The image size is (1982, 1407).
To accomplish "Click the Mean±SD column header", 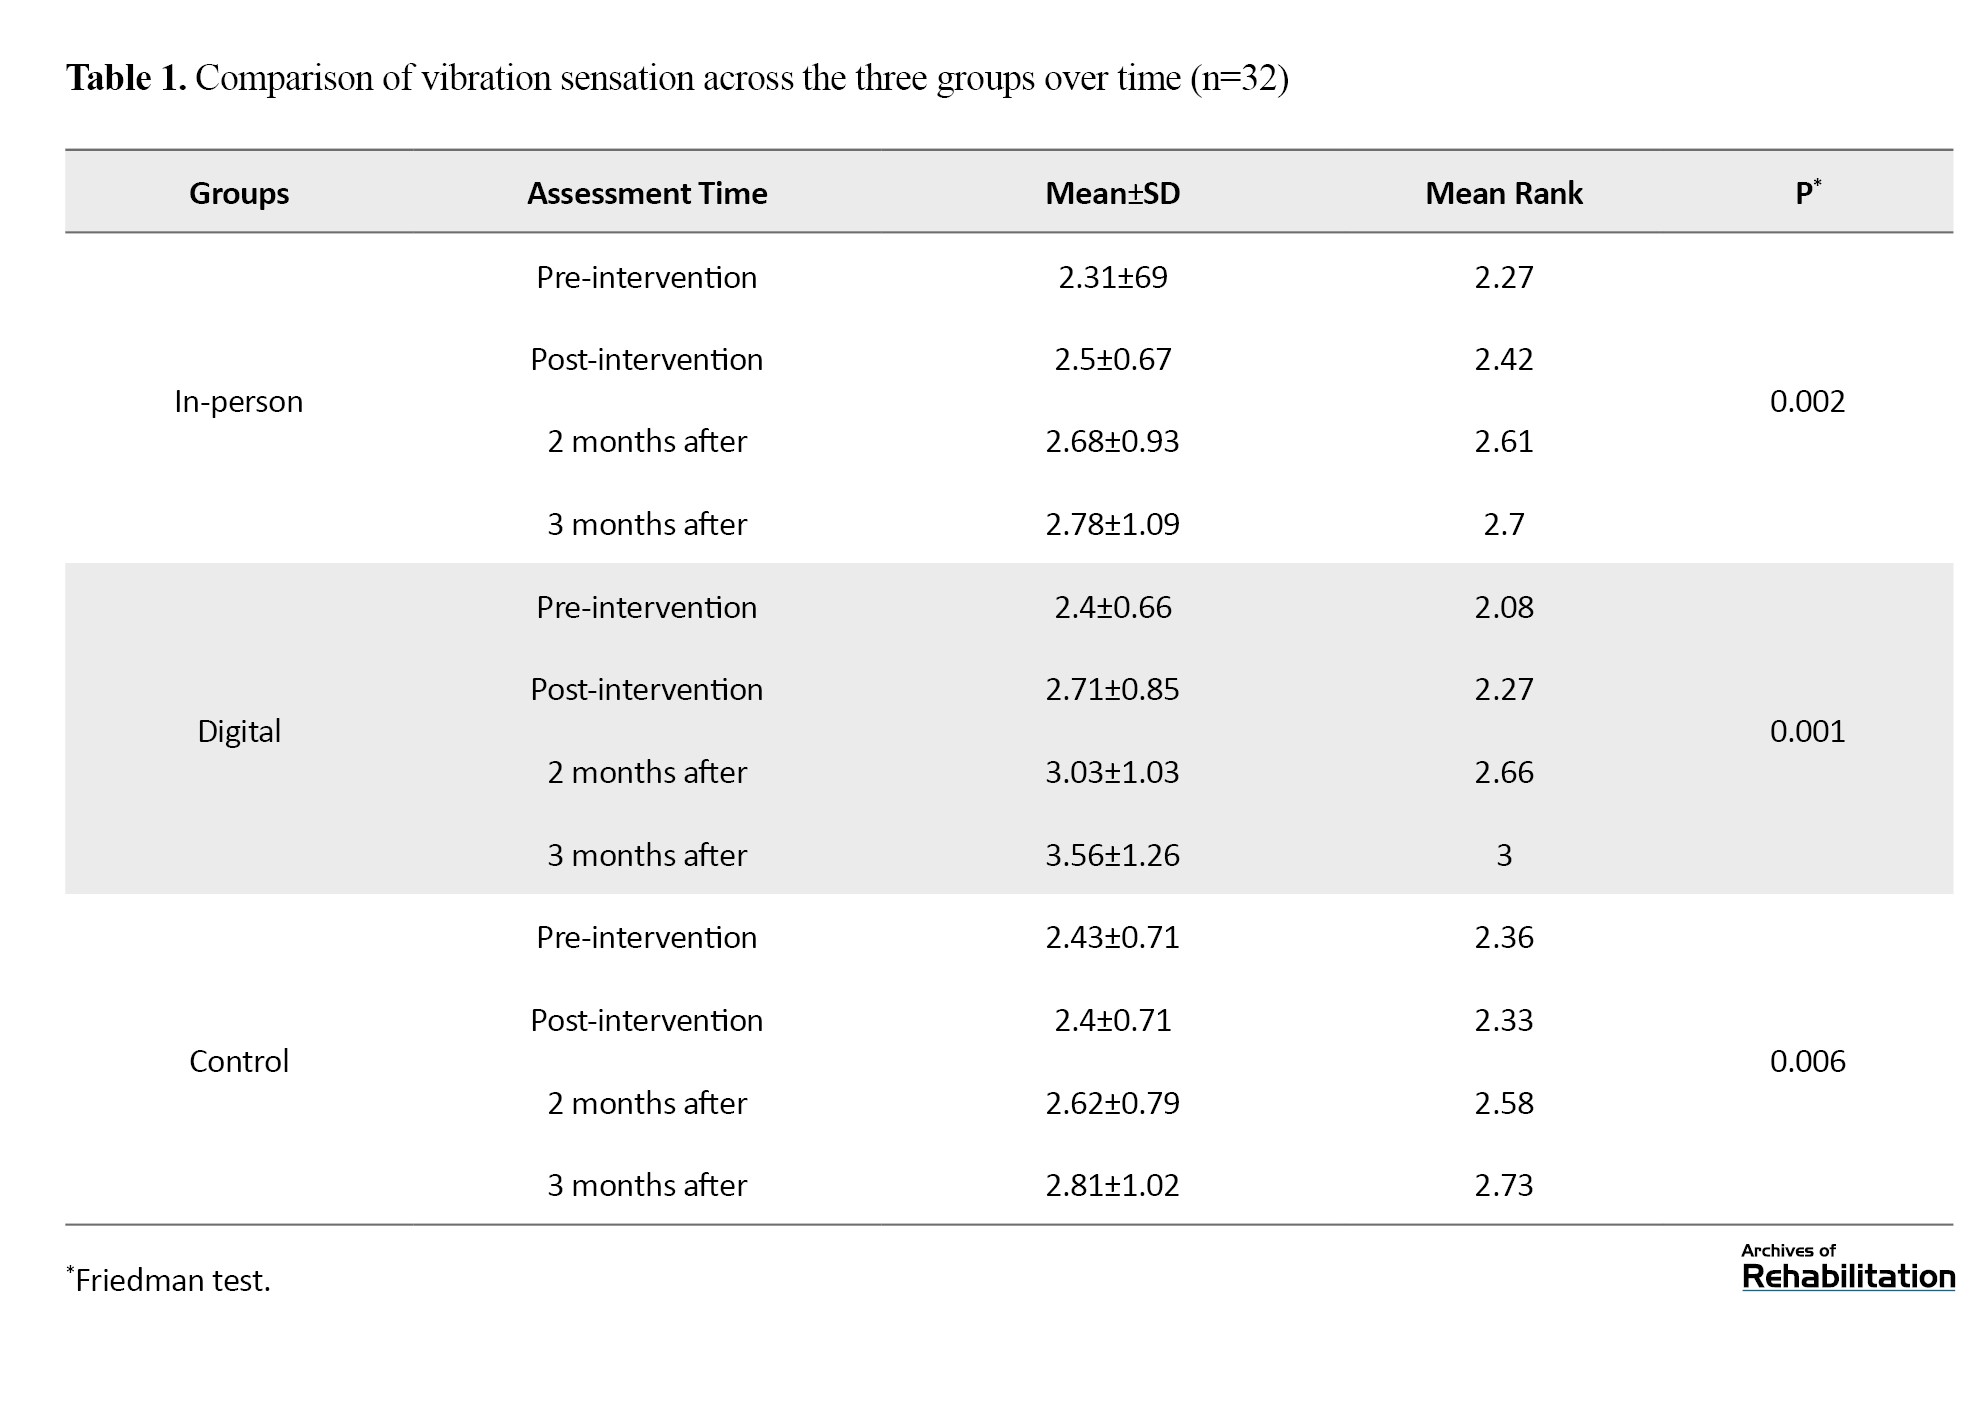I will point(1112,193).
